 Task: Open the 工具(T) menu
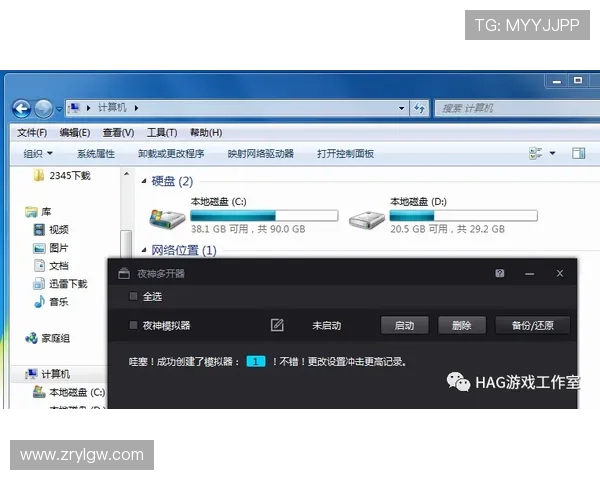162,133
